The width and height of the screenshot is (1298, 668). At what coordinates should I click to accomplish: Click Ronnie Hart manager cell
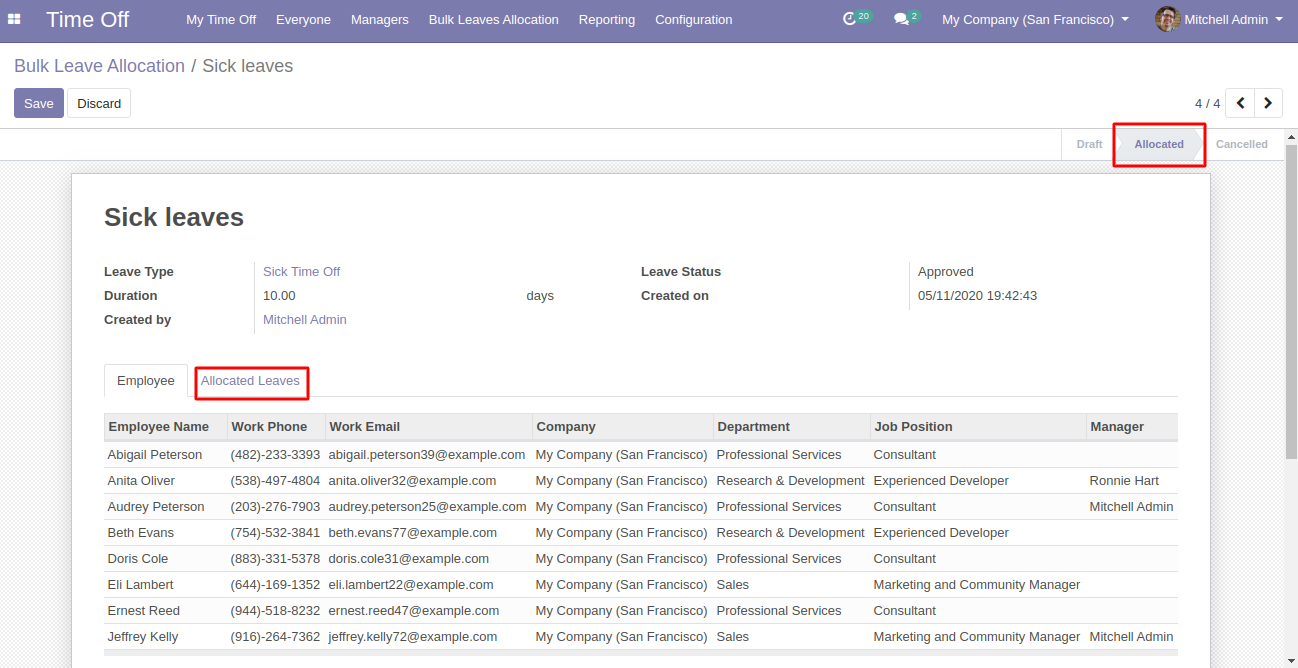pyautogui.click(x=1124, y=481)
